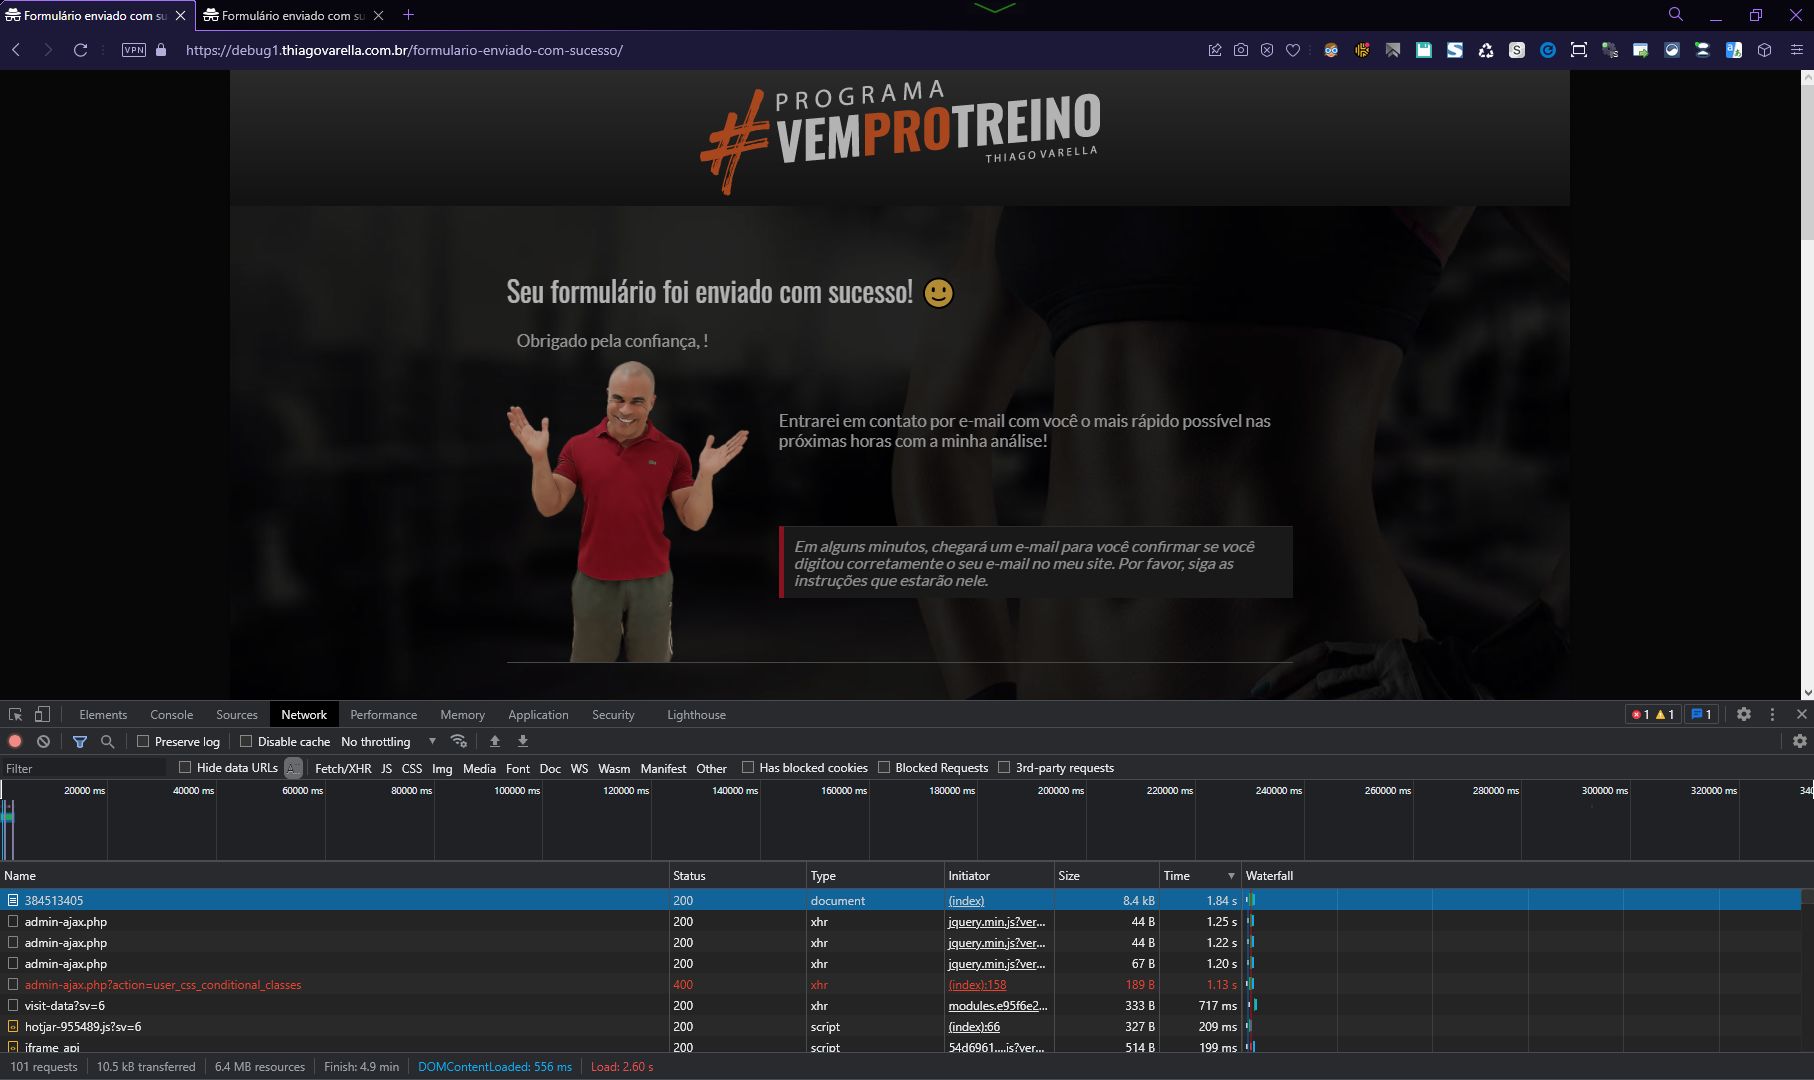1814x1080 pixels.
Task: Sort requests by the Size column header
Action: 1106,876
